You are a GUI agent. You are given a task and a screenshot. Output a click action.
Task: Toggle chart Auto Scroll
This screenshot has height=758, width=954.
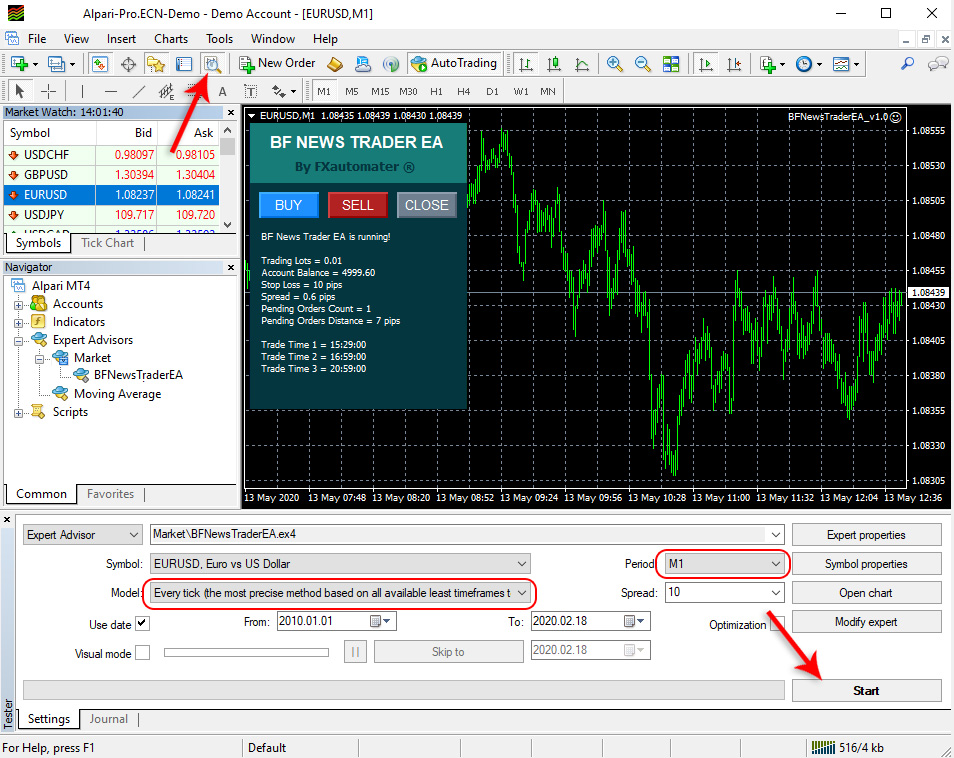tap(706, 64)
